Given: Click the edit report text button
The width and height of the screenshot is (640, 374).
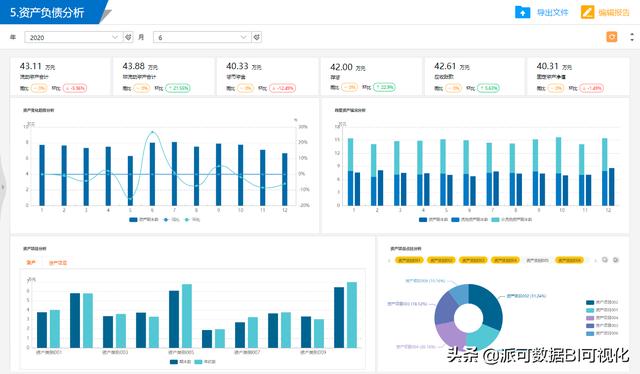Looking at the screenshot, I should (614, 13).
